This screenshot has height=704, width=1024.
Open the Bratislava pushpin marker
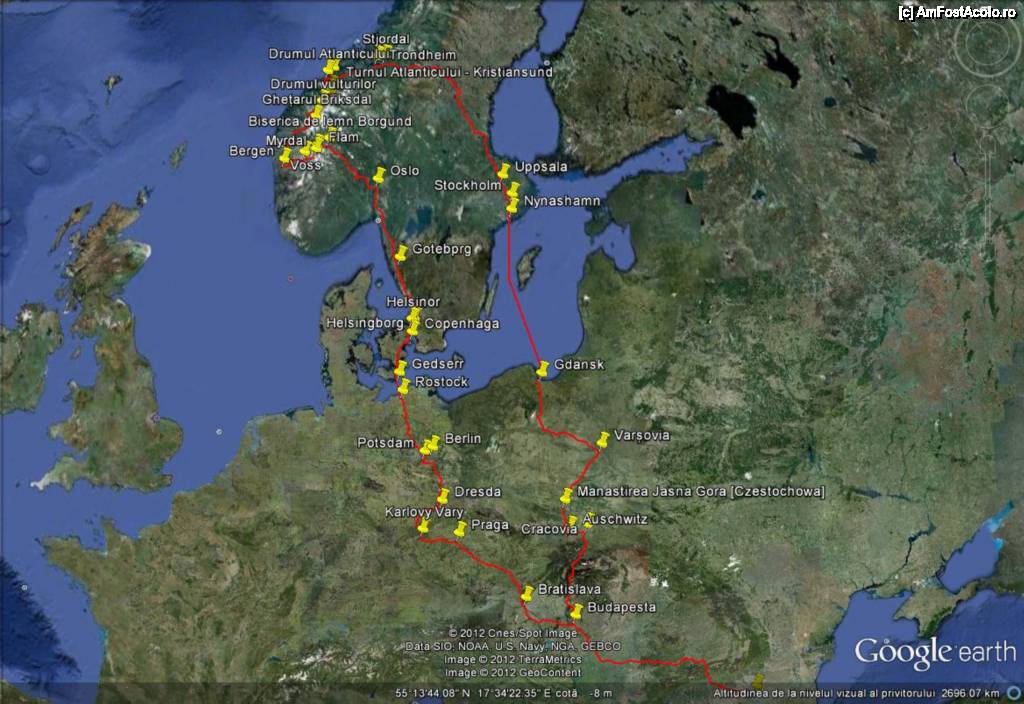[x=527, y=593]
